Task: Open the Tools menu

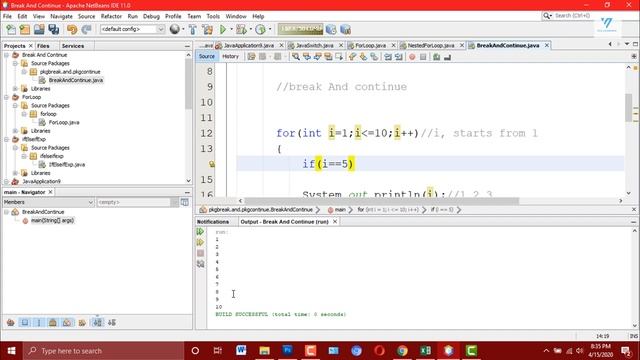Action: coord(213,16)
